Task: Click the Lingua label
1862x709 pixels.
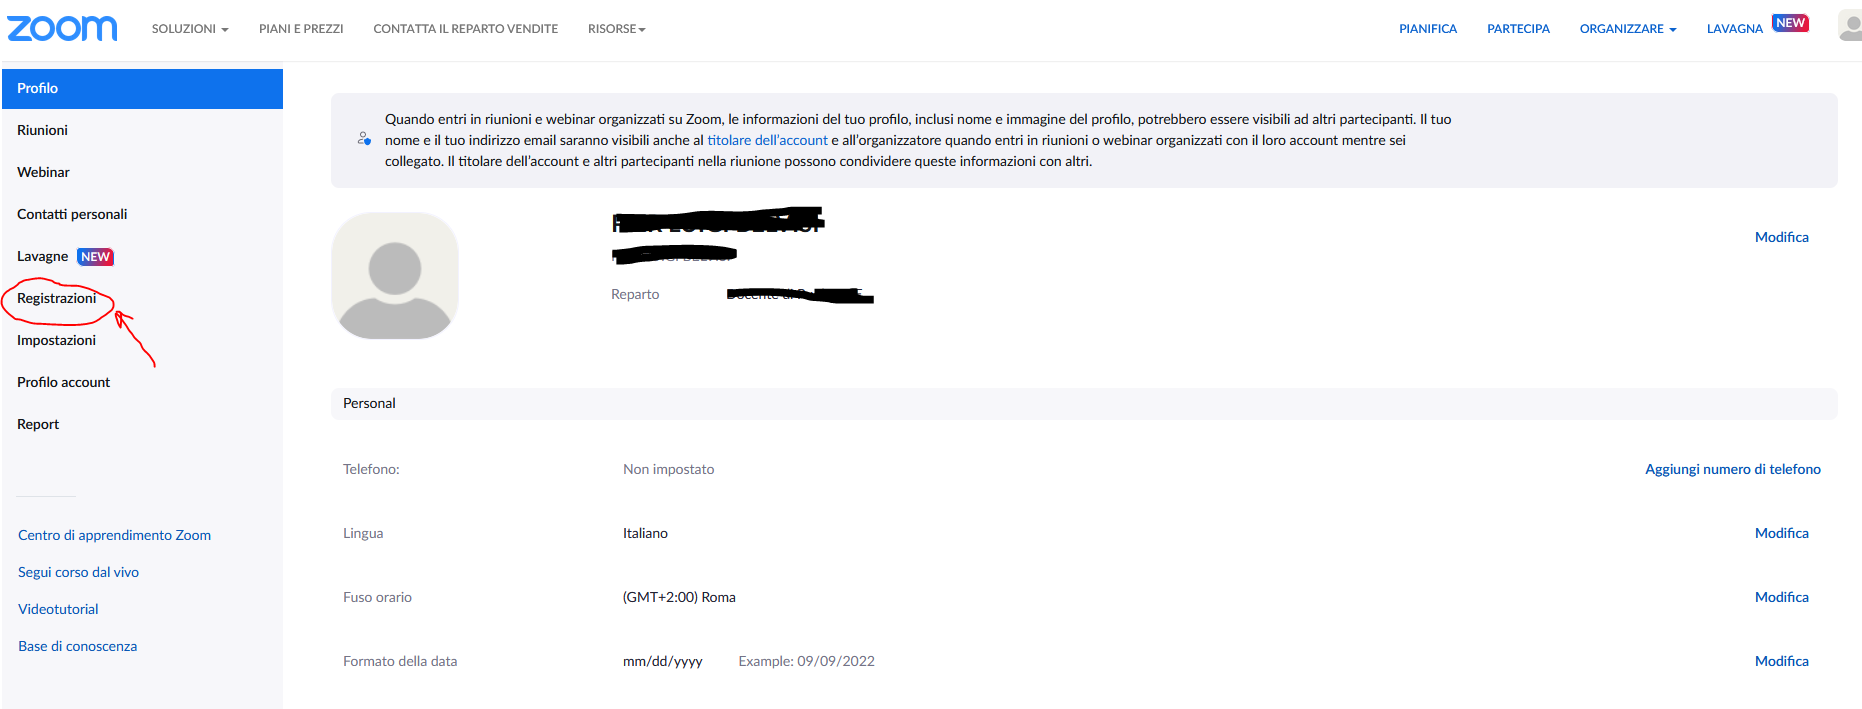Action: pos(363,533)
